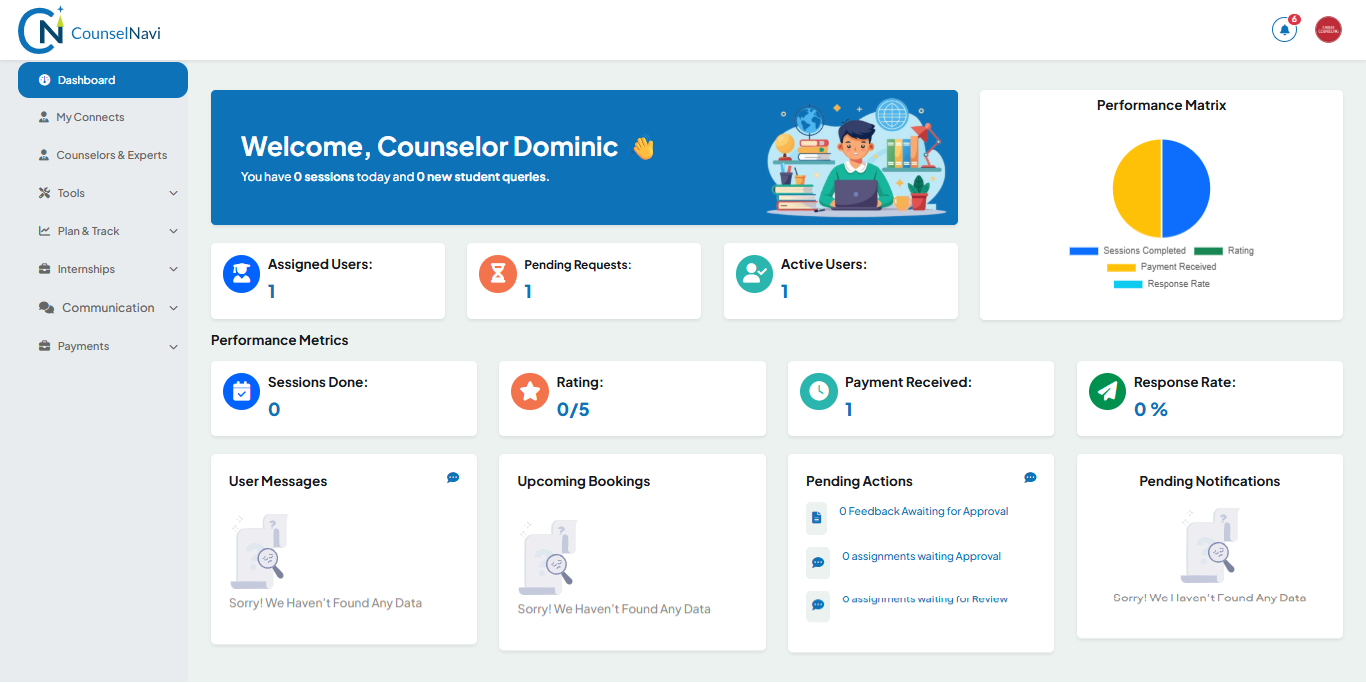This screenshot has width=1366, height=684.
Task: Go to Counselors & Experts page
Action: 111,155
